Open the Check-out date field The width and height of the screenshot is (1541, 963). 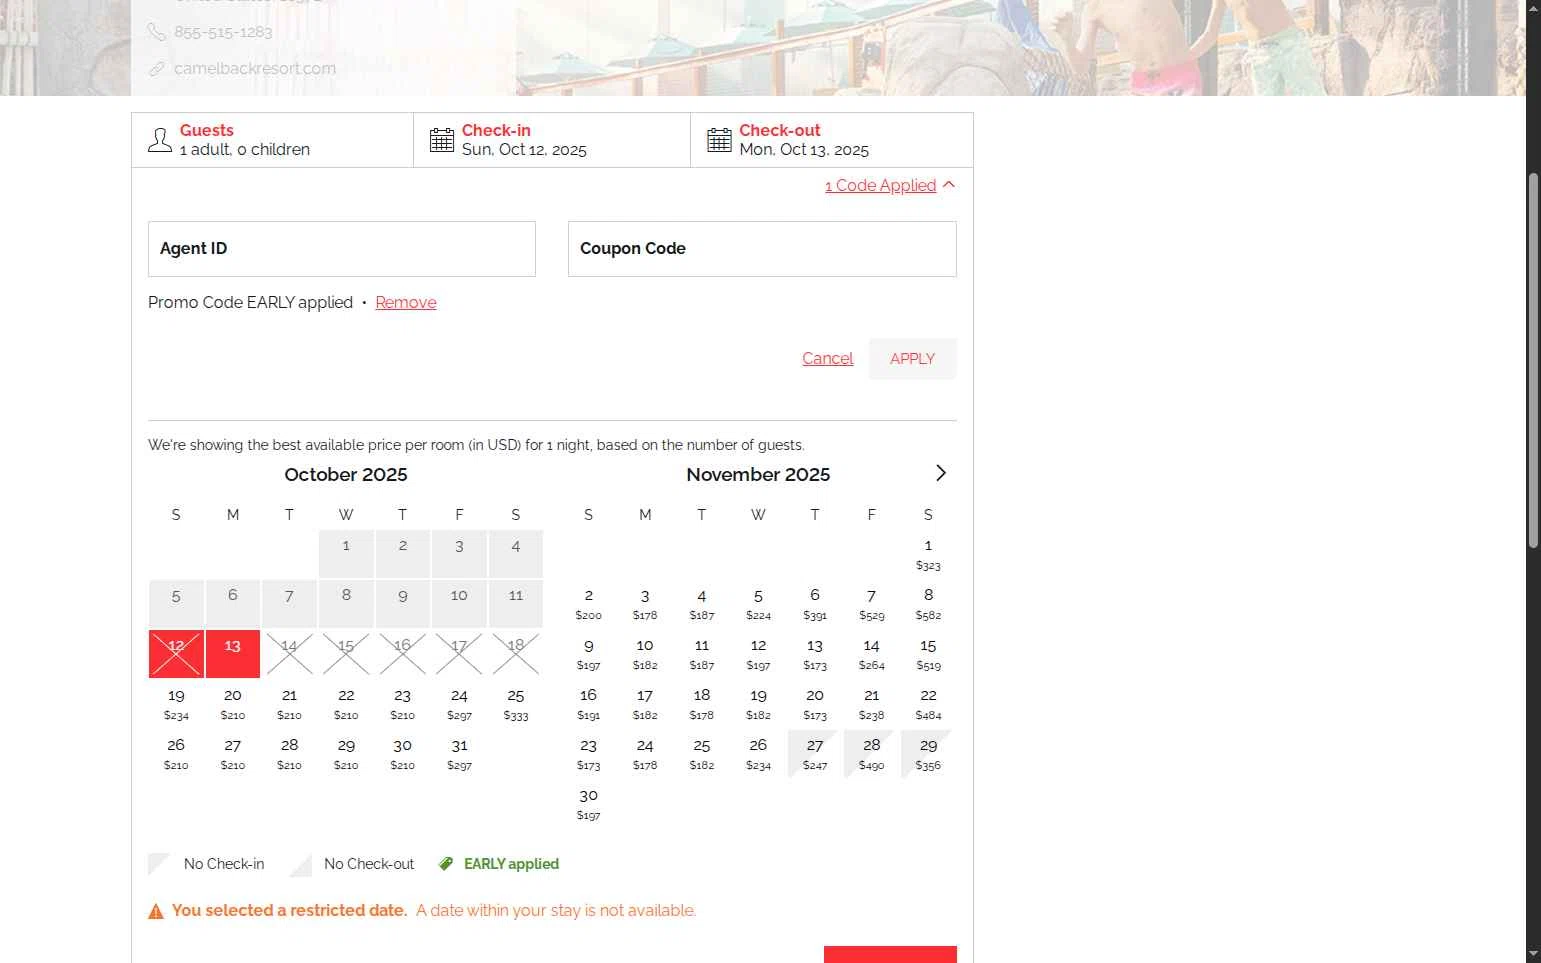point(832,140)
